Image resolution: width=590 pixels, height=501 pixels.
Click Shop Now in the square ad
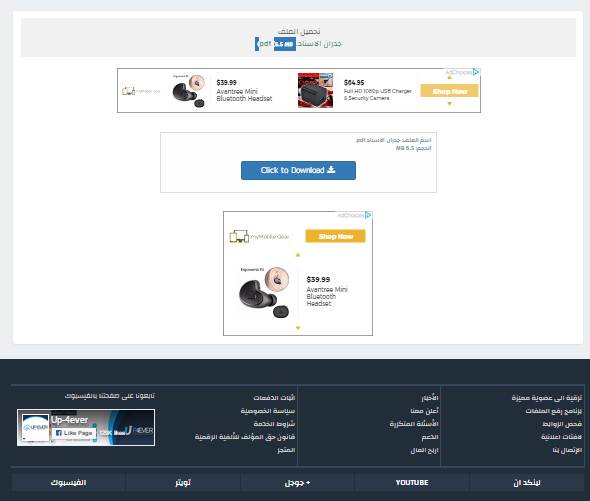[x=335, y=236]
